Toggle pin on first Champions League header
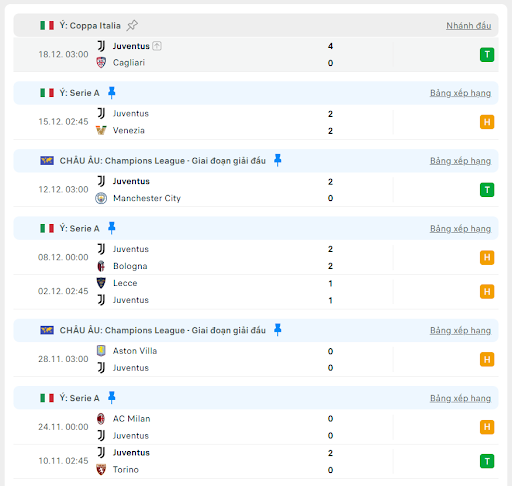 277,160
